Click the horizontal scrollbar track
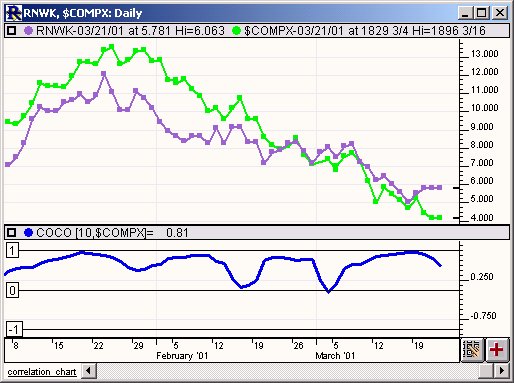 coord(287,371)
